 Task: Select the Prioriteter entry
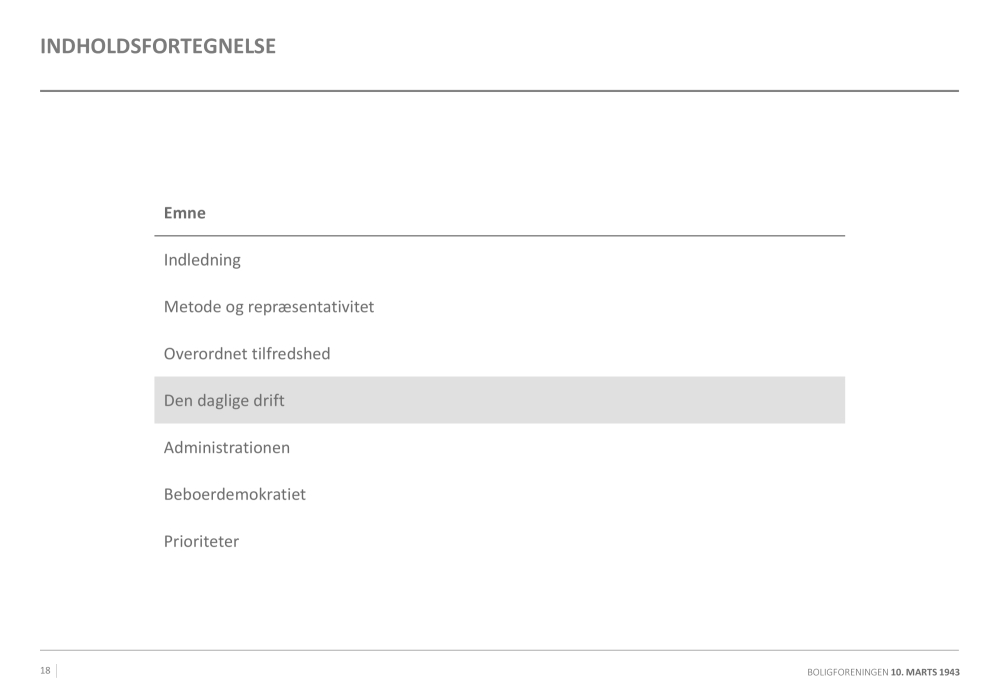coord(201,542)
